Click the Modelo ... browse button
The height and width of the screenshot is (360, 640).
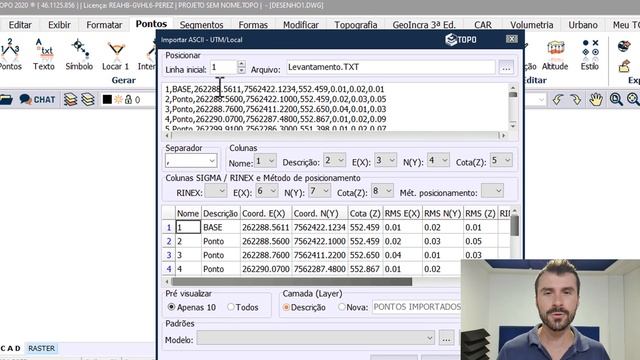tap(446, 338)
